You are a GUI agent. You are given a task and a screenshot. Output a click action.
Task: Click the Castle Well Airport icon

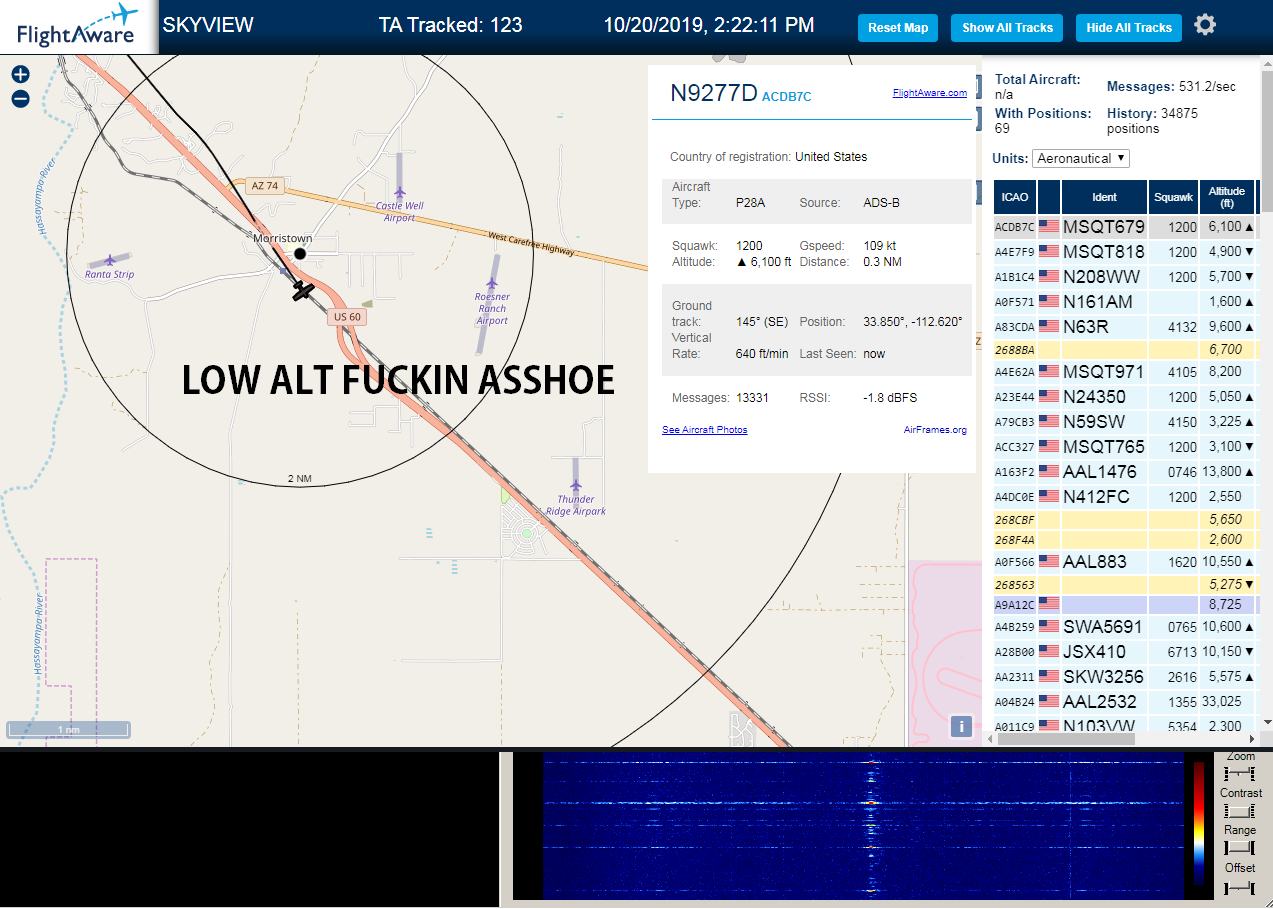400,191
